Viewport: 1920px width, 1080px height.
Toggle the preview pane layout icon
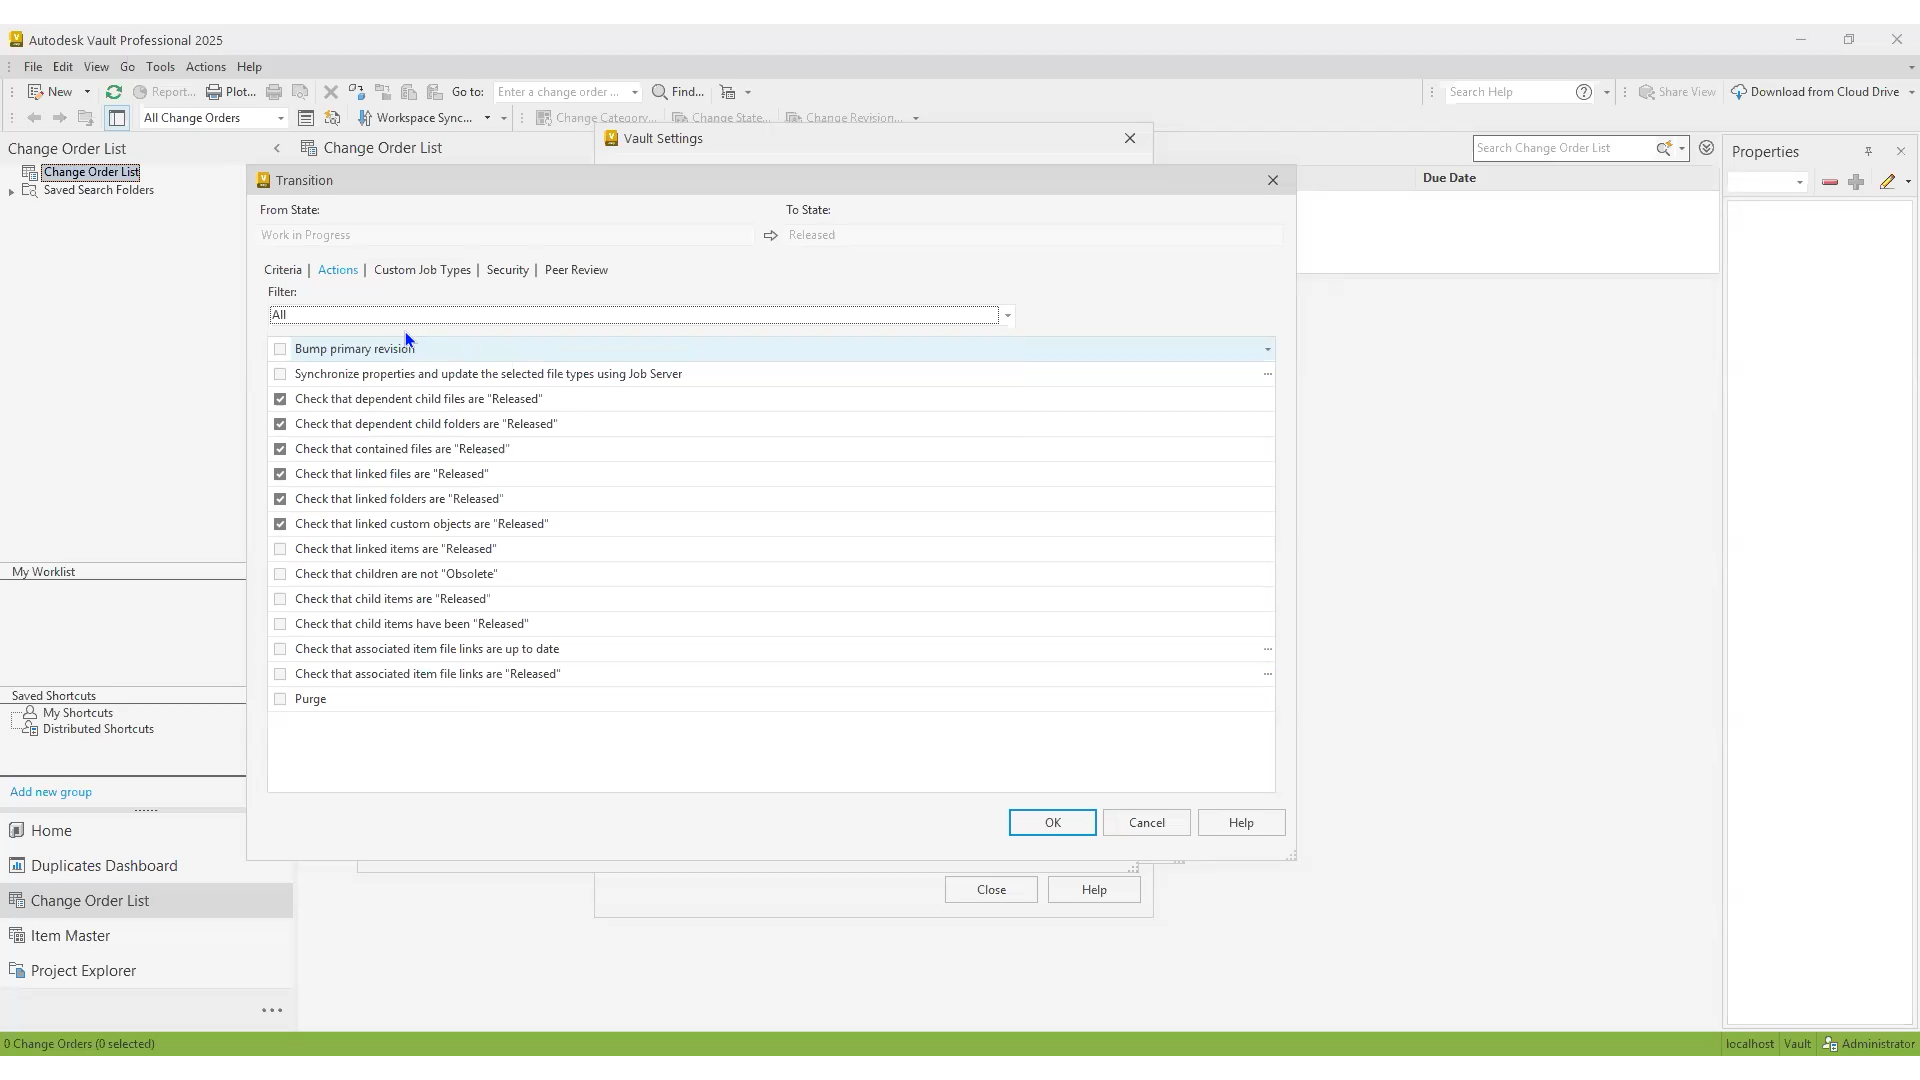[x=117, y=118]
